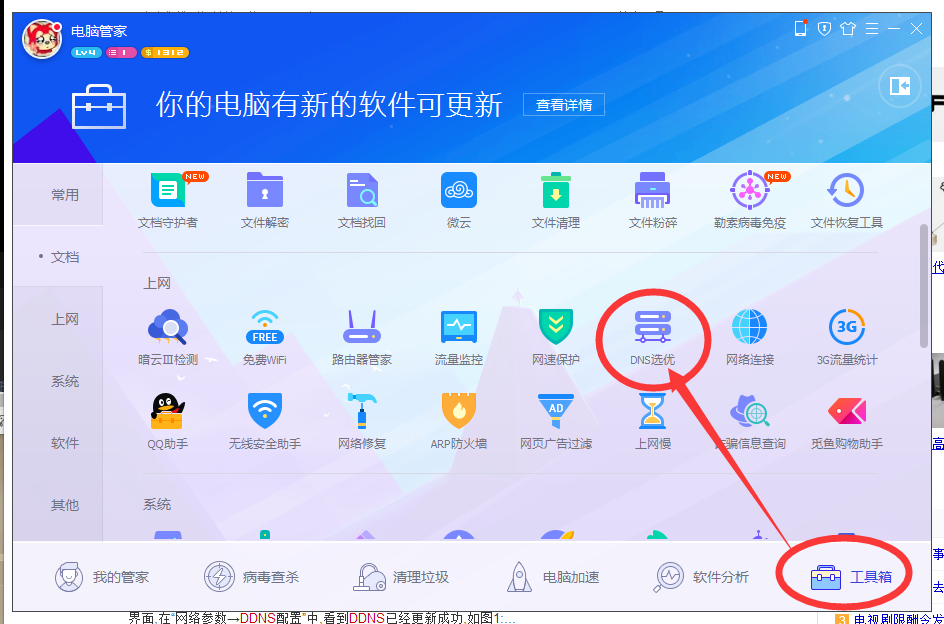
Task: Click the side panel toggle icon in banner
Action: click(900, 86)
